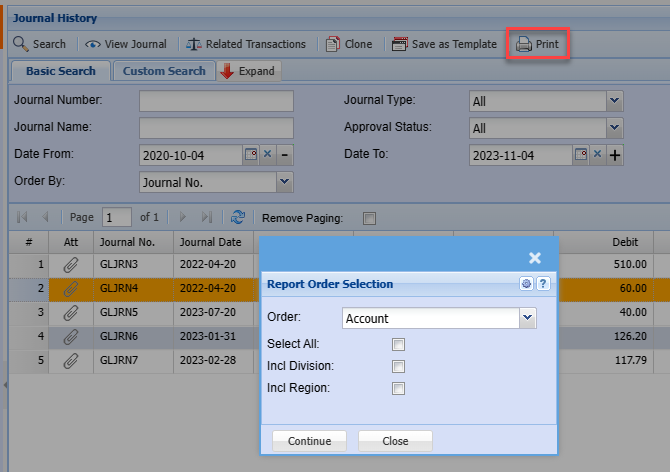The image size is (670, 472).
Task: Clear the Date From value
Action: coord(267,154)
